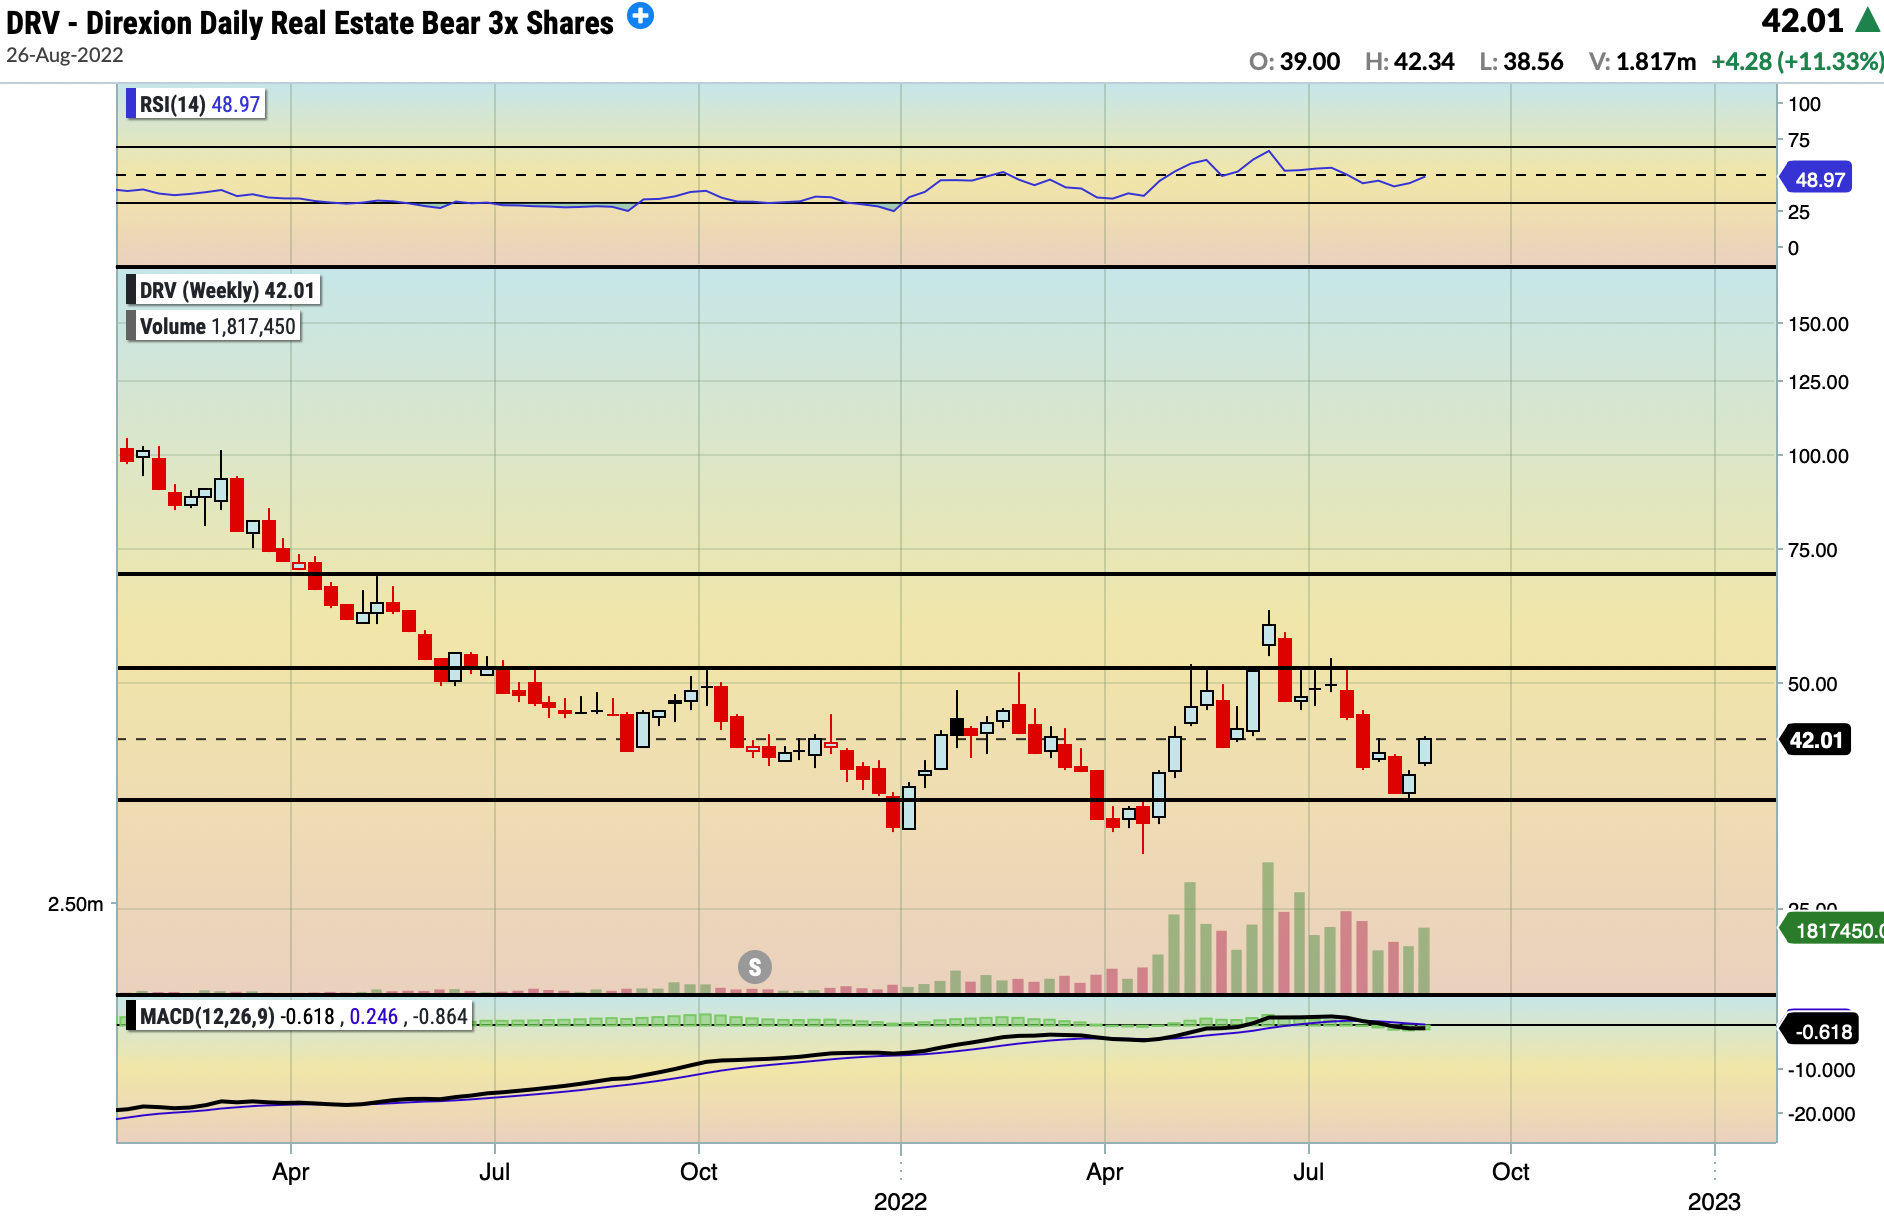
Task: Click the 2022 year label on time axis
Action: coord(900,1201)
